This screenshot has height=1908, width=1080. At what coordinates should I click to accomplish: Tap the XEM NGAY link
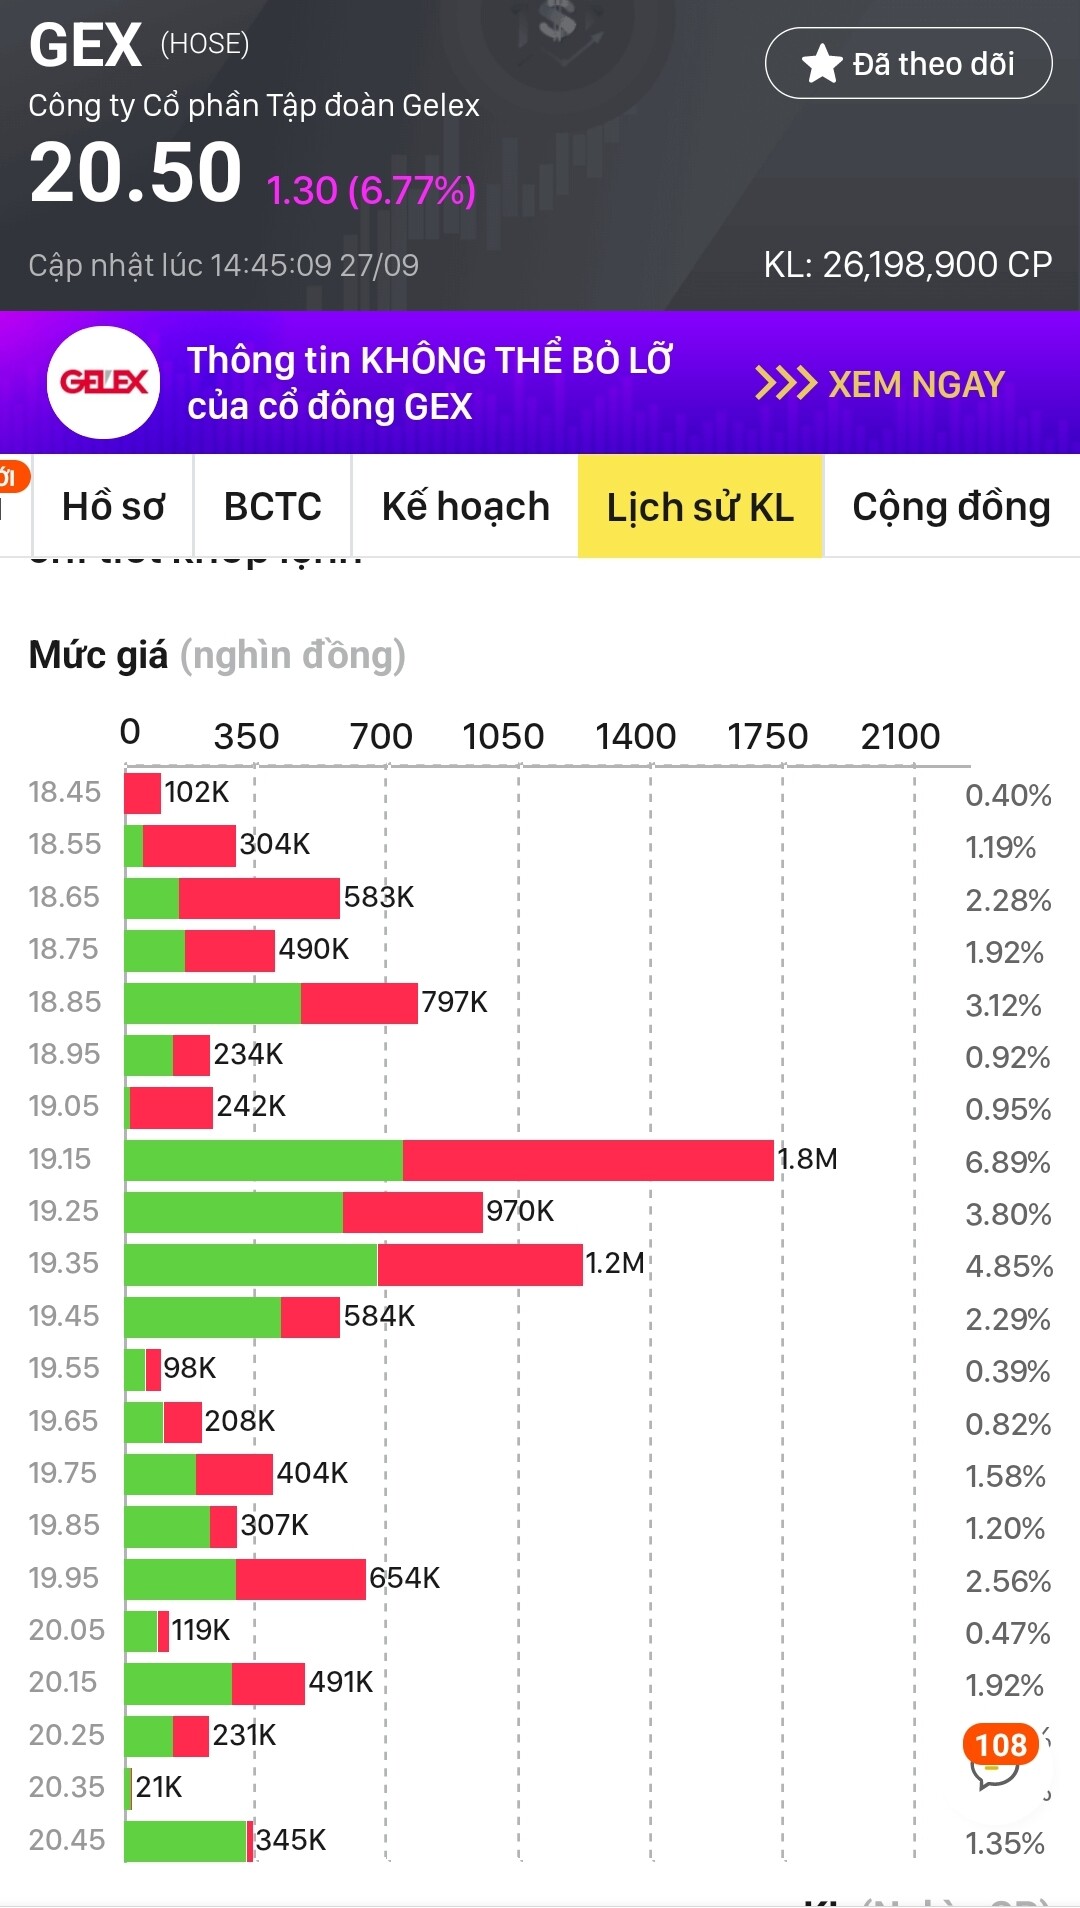(916, 384)
